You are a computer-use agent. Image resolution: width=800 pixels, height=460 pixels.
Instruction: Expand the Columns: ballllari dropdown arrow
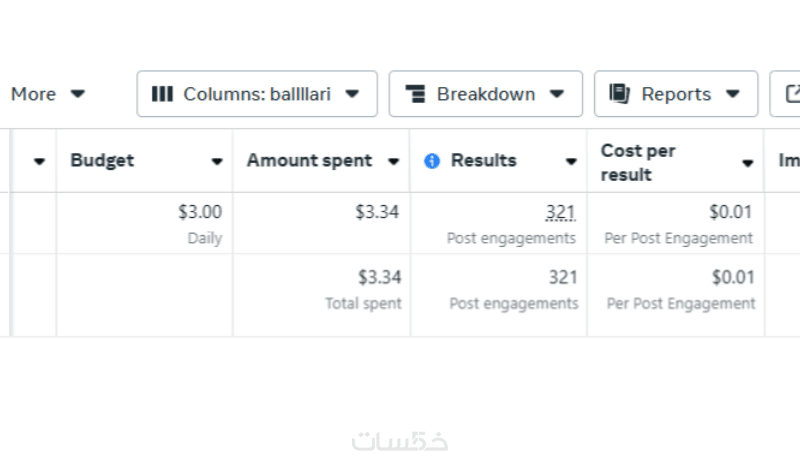(352, 94)
